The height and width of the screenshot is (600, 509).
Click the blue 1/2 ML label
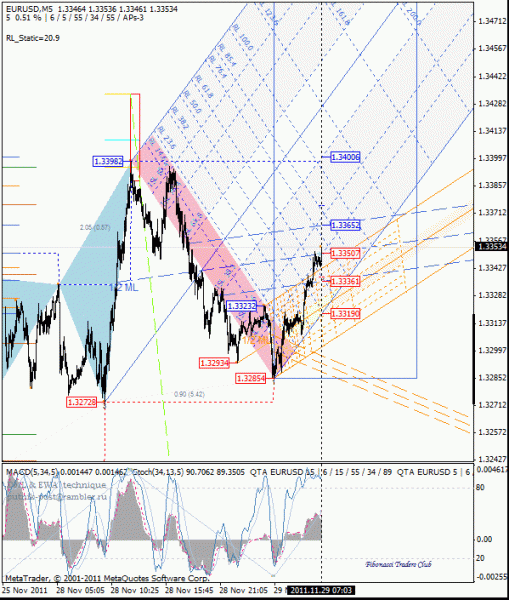tap(123, 287)
